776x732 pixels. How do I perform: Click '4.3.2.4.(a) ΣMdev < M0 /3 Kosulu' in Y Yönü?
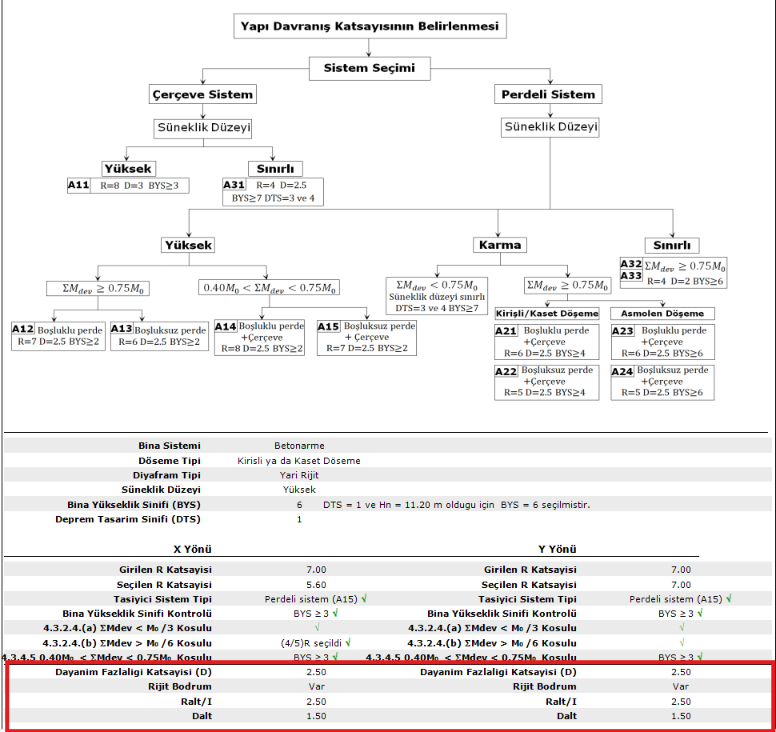(x=492, y=628)
